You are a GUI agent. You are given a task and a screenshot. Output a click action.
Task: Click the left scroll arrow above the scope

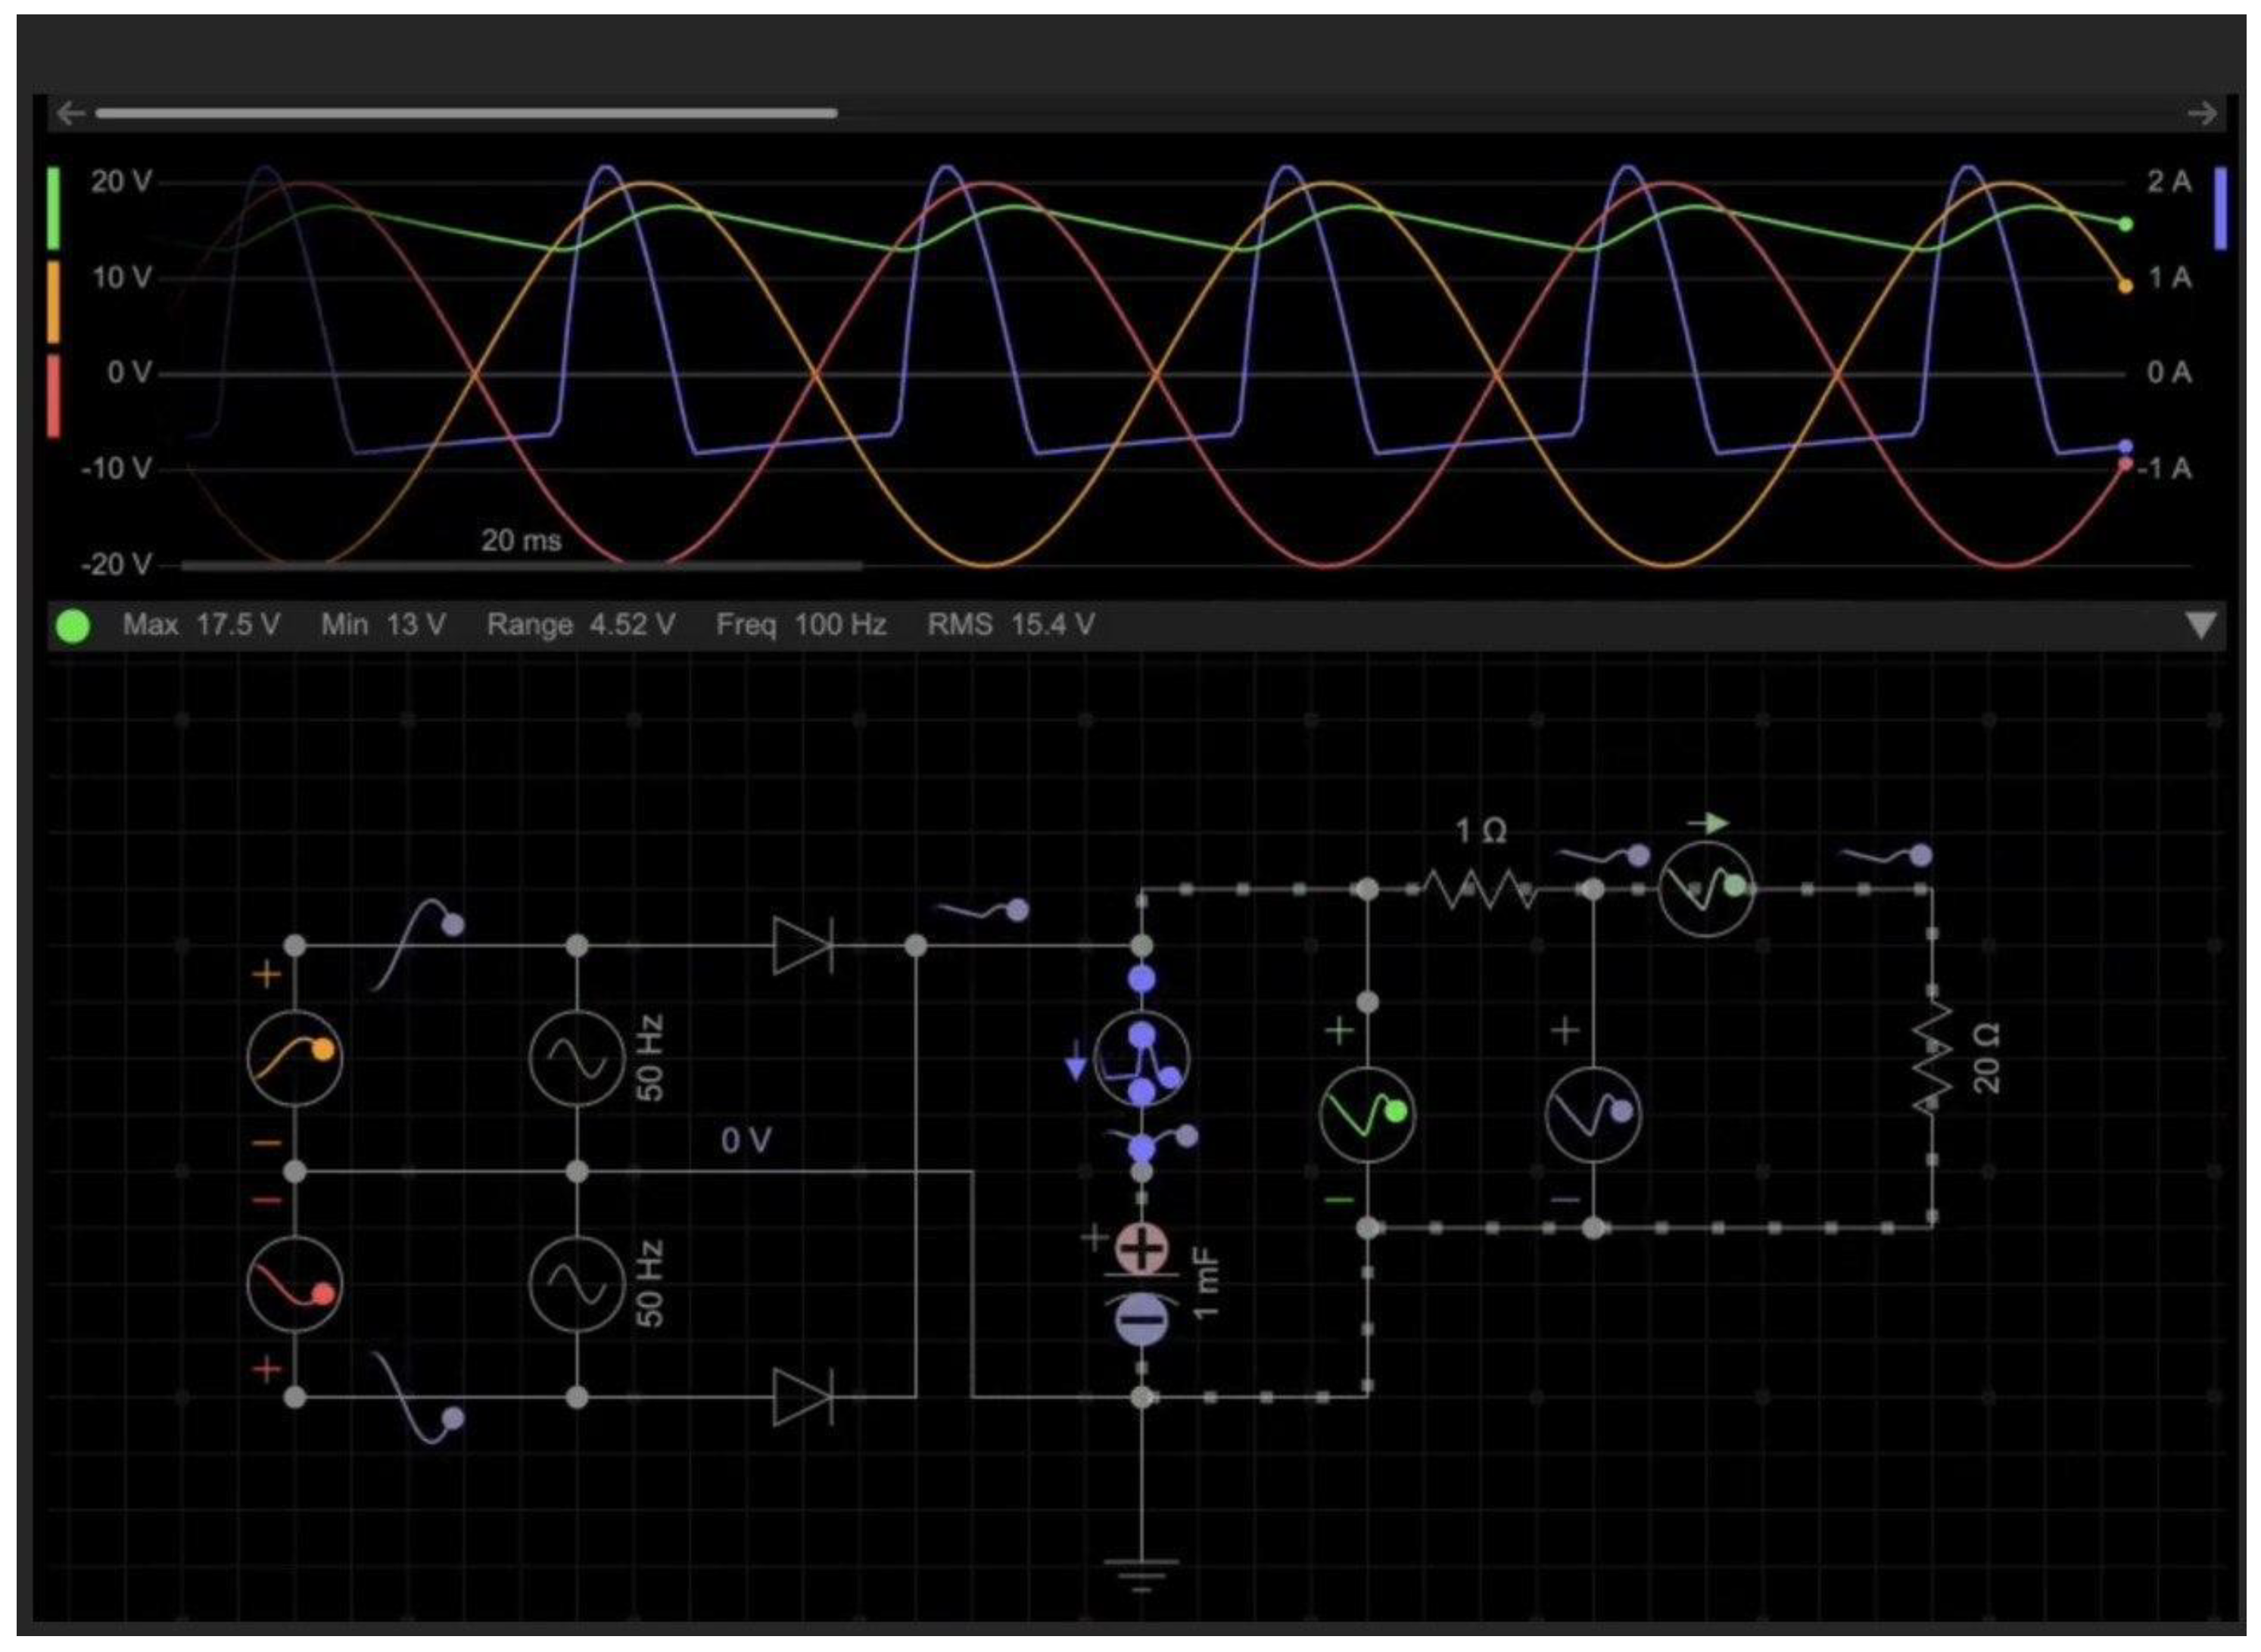[x=69, y=113]
